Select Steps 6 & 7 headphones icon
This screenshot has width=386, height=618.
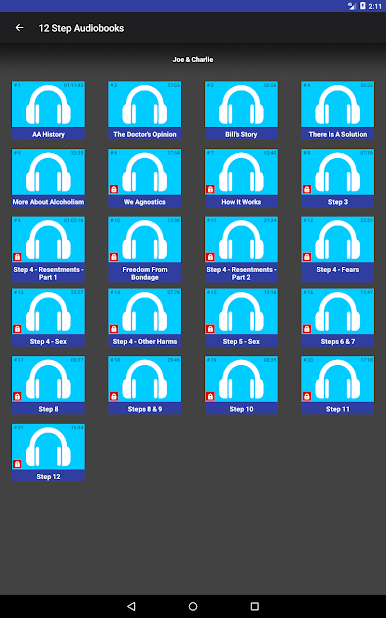338,312
